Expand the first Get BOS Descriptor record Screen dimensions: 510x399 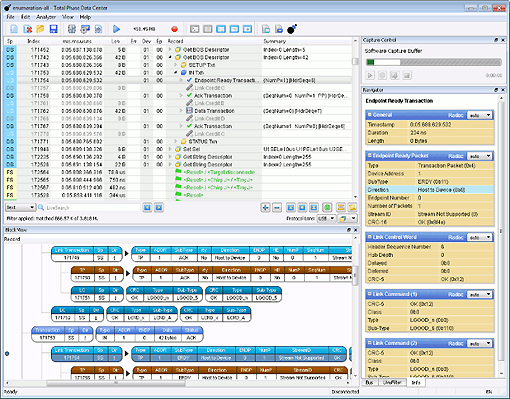point(170,50)
